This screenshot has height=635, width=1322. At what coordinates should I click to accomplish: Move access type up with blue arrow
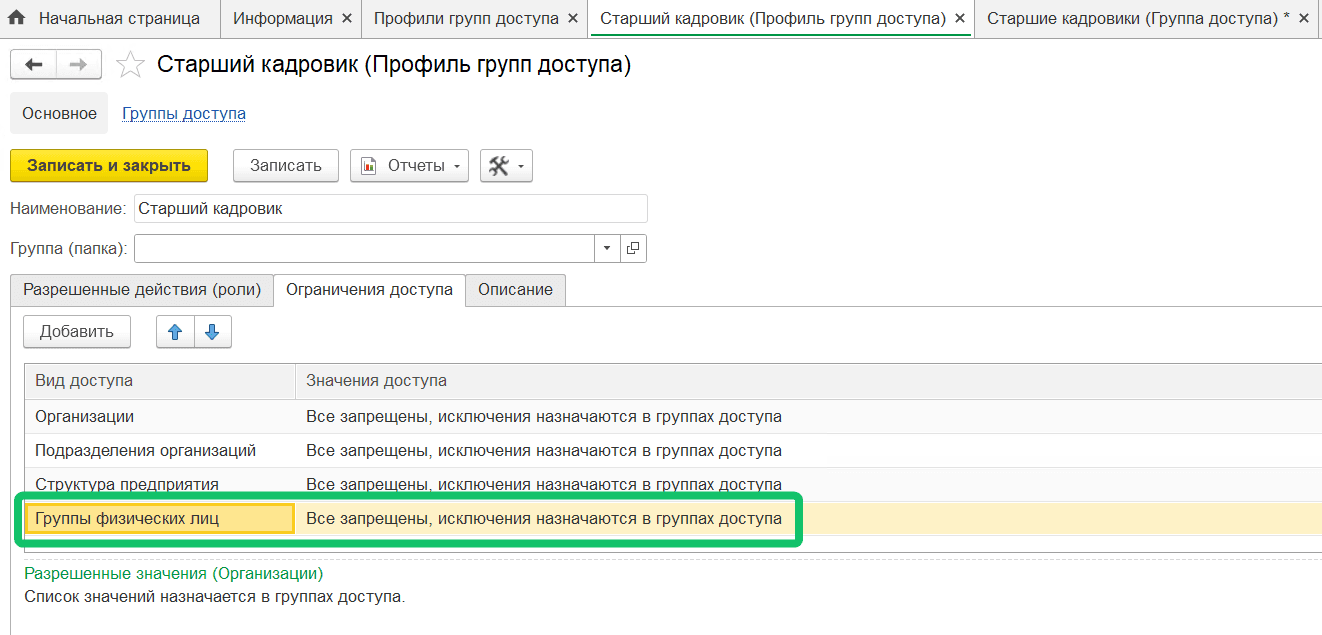(175, 332)
